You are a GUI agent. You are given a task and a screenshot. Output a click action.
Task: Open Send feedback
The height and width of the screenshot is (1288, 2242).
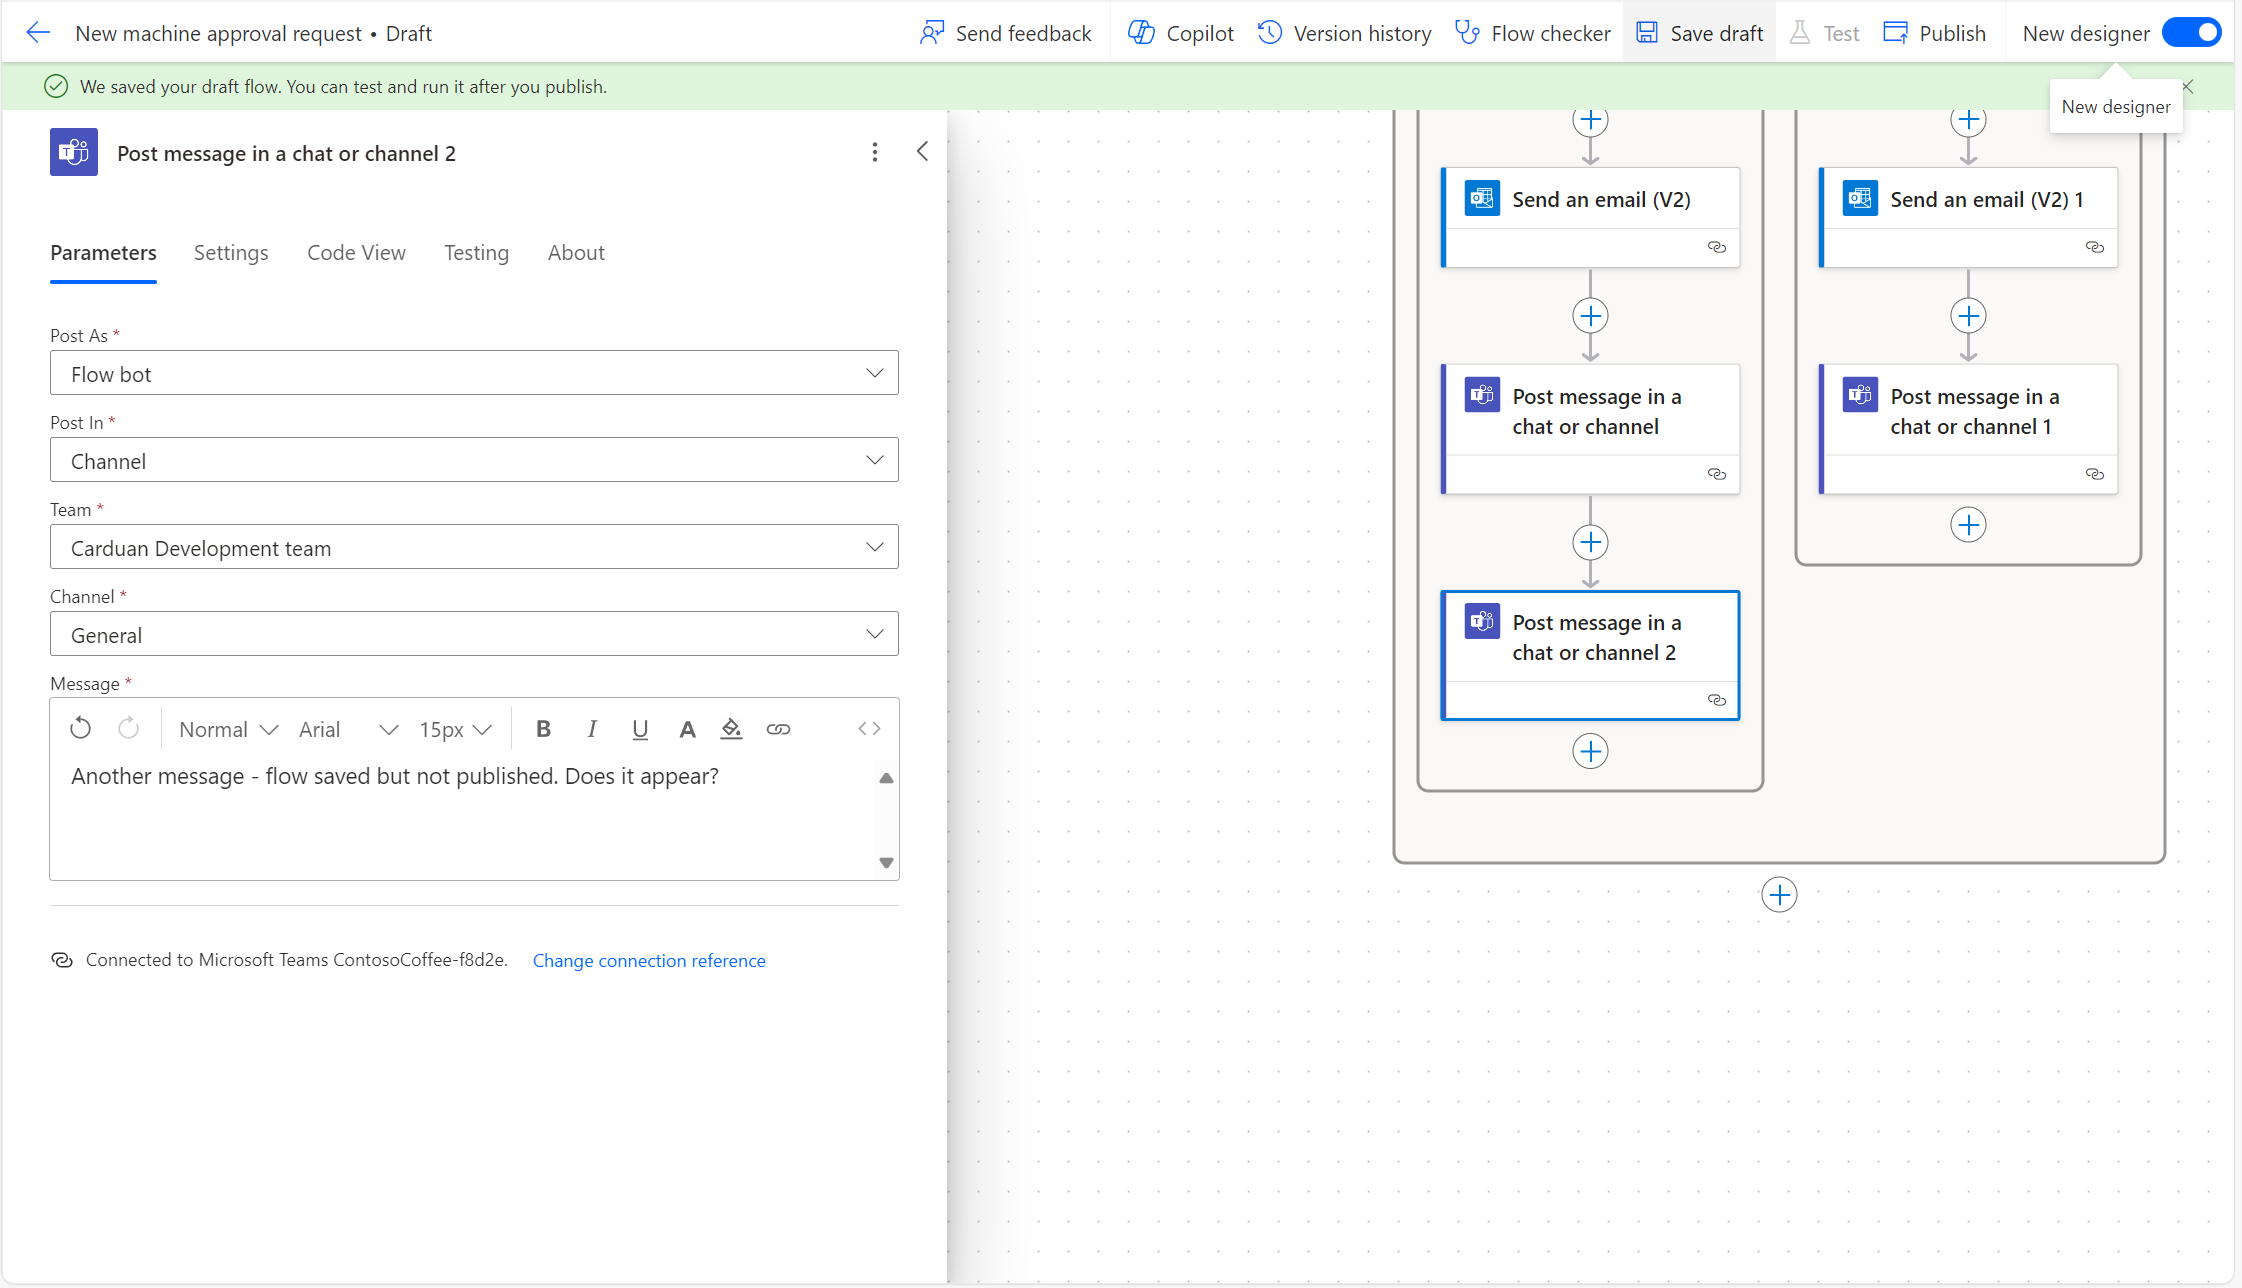point(1006,33)
